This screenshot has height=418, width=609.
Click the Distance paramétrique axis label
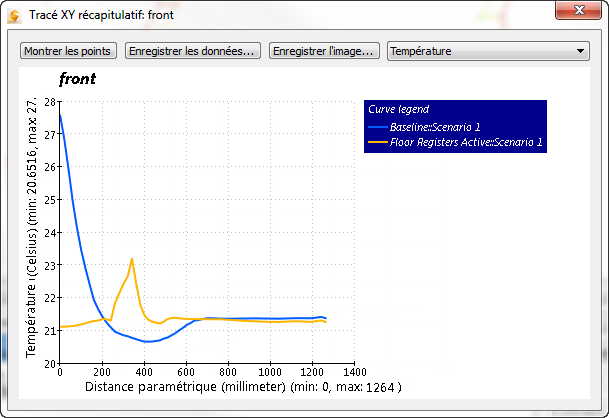tap(243, 387)
